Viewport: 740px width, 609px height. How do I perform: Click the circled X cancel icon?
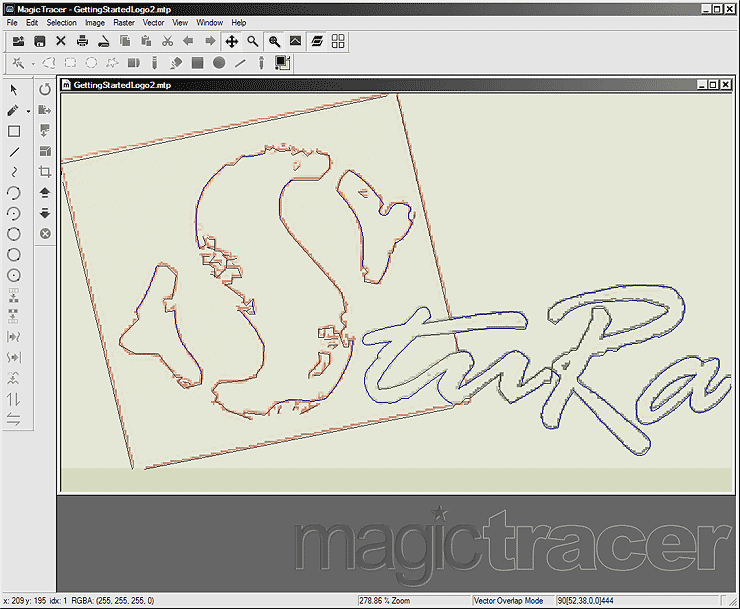click(45, 234)
